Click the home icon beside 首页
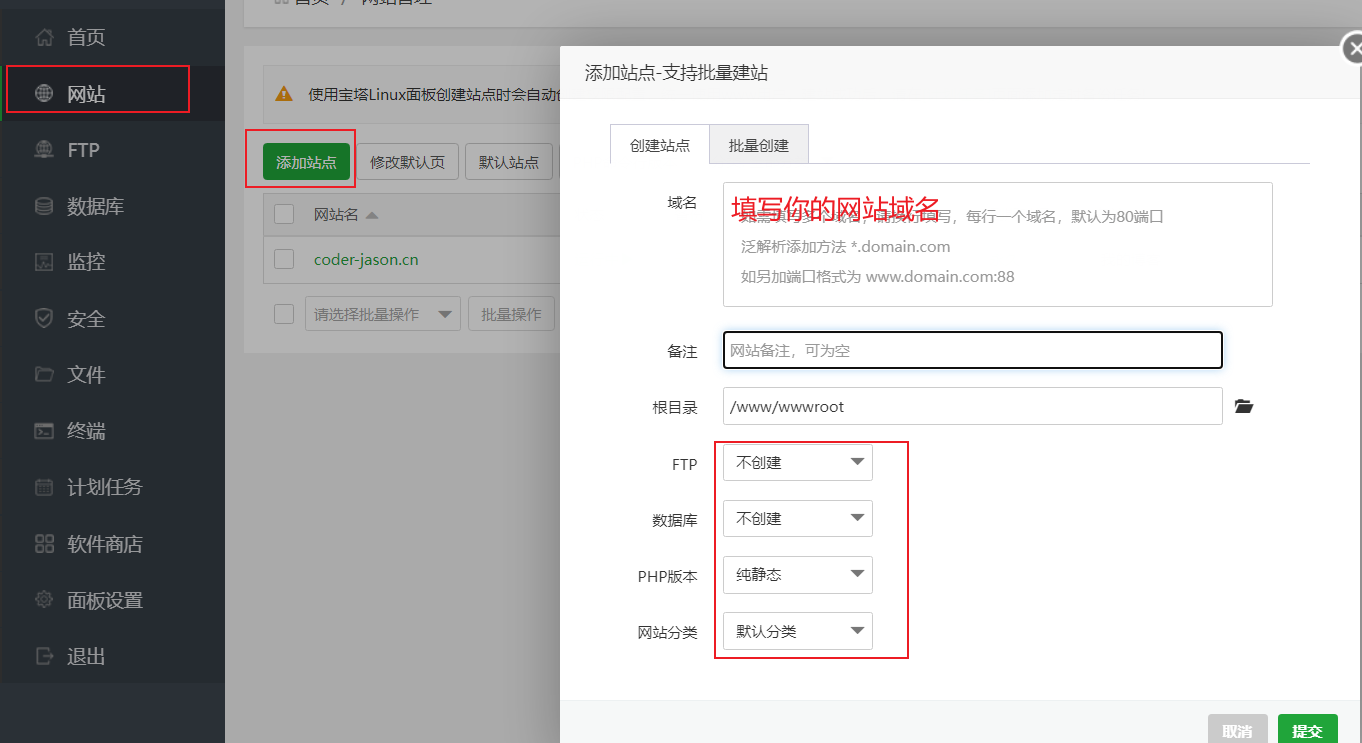 click(44, 38)
